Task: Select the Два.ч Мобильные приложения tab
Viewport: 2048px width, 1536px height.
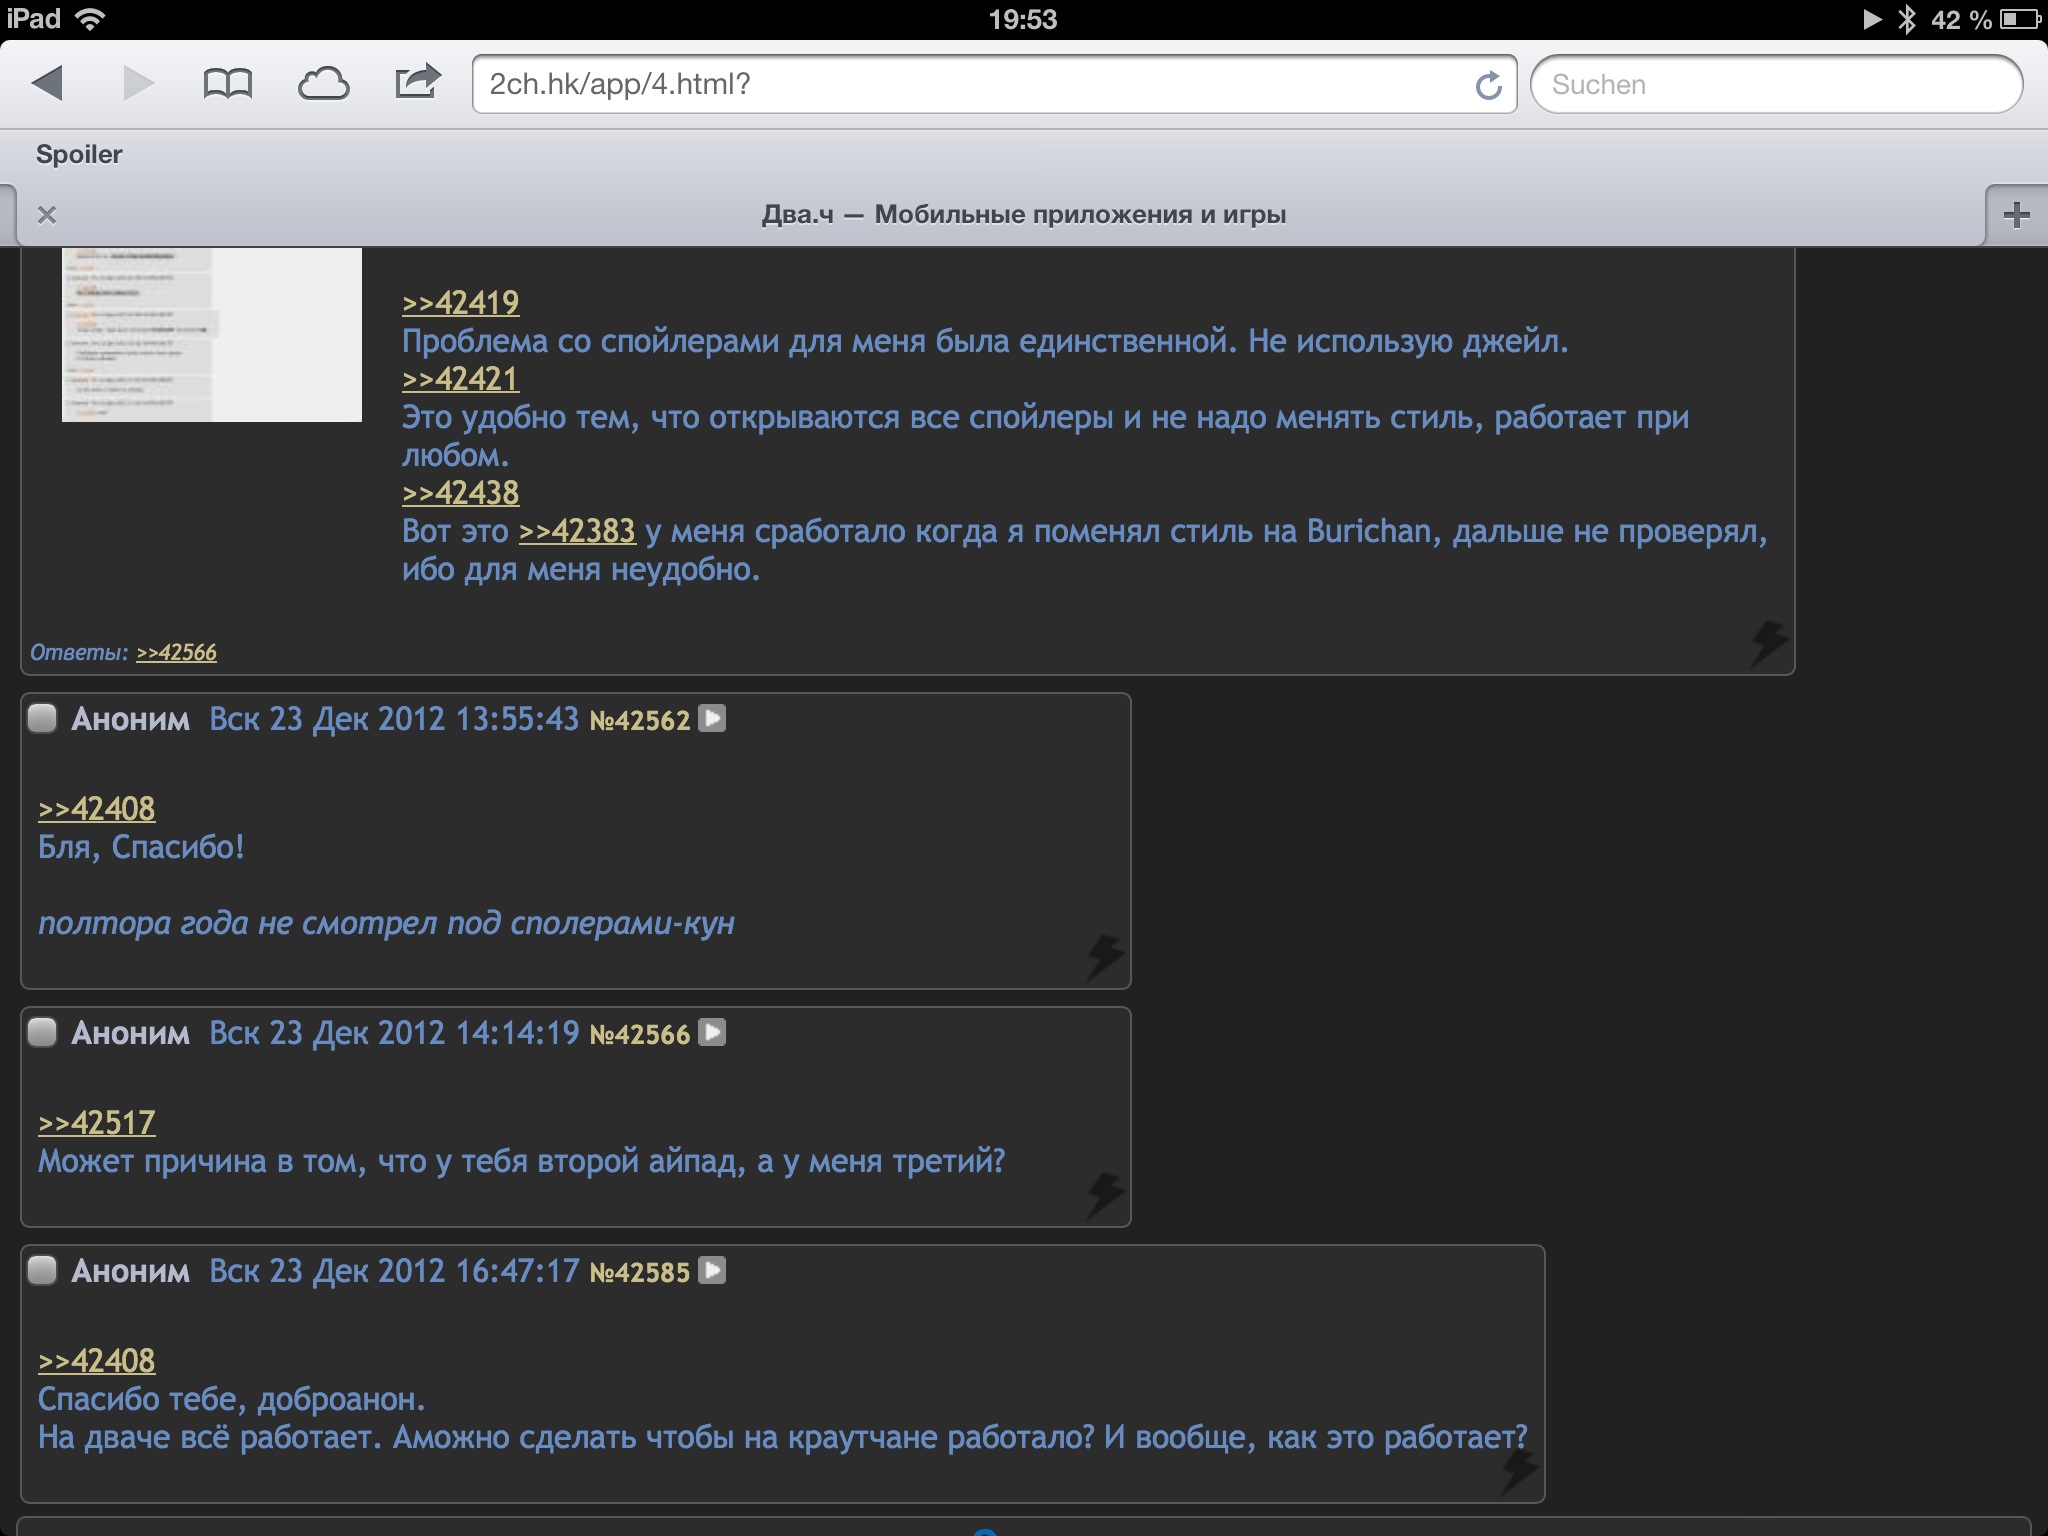Action: [x=1023, y=215]
